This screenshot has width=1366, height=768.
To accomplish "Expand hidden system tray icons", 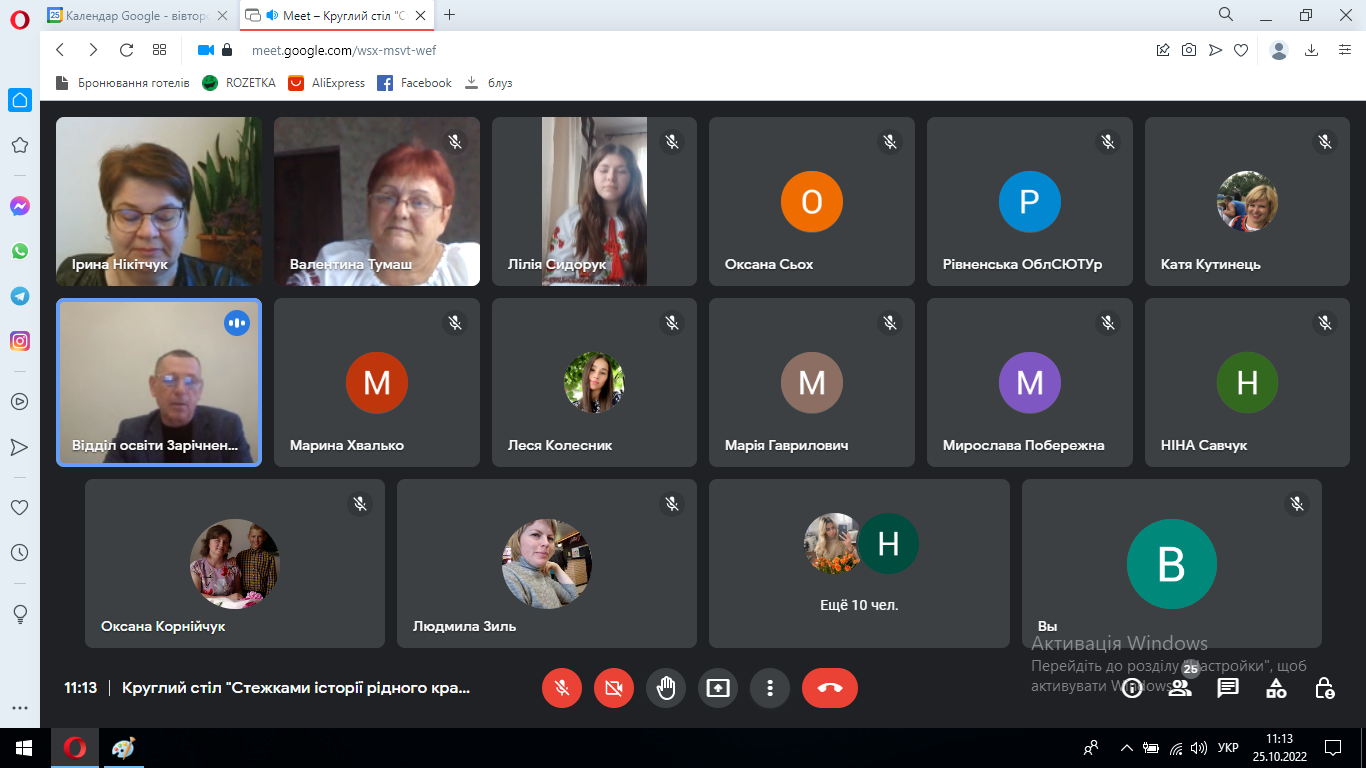I will [x=1127, y=747].
